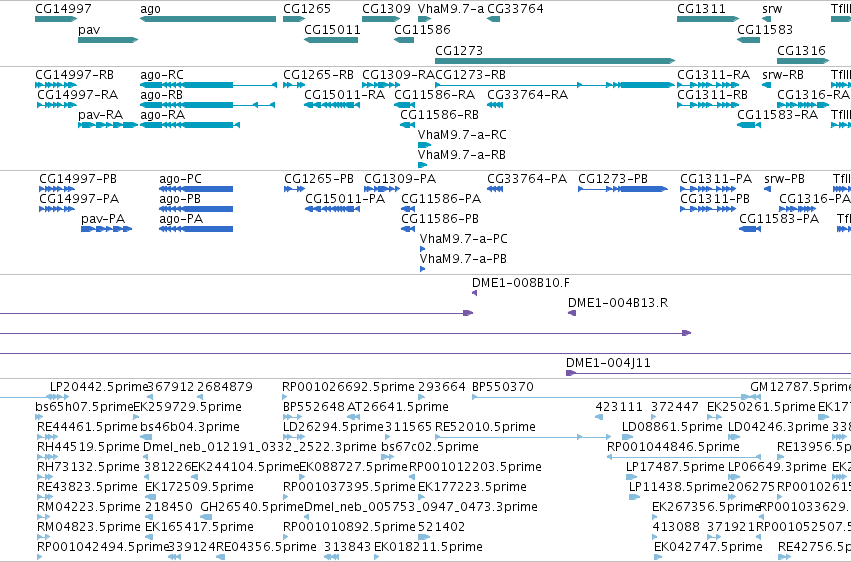The width and height of the screenshot is (851, 562).
Task: Select the RH44519.5prime EST label
Action: click(x=88, y=448)
